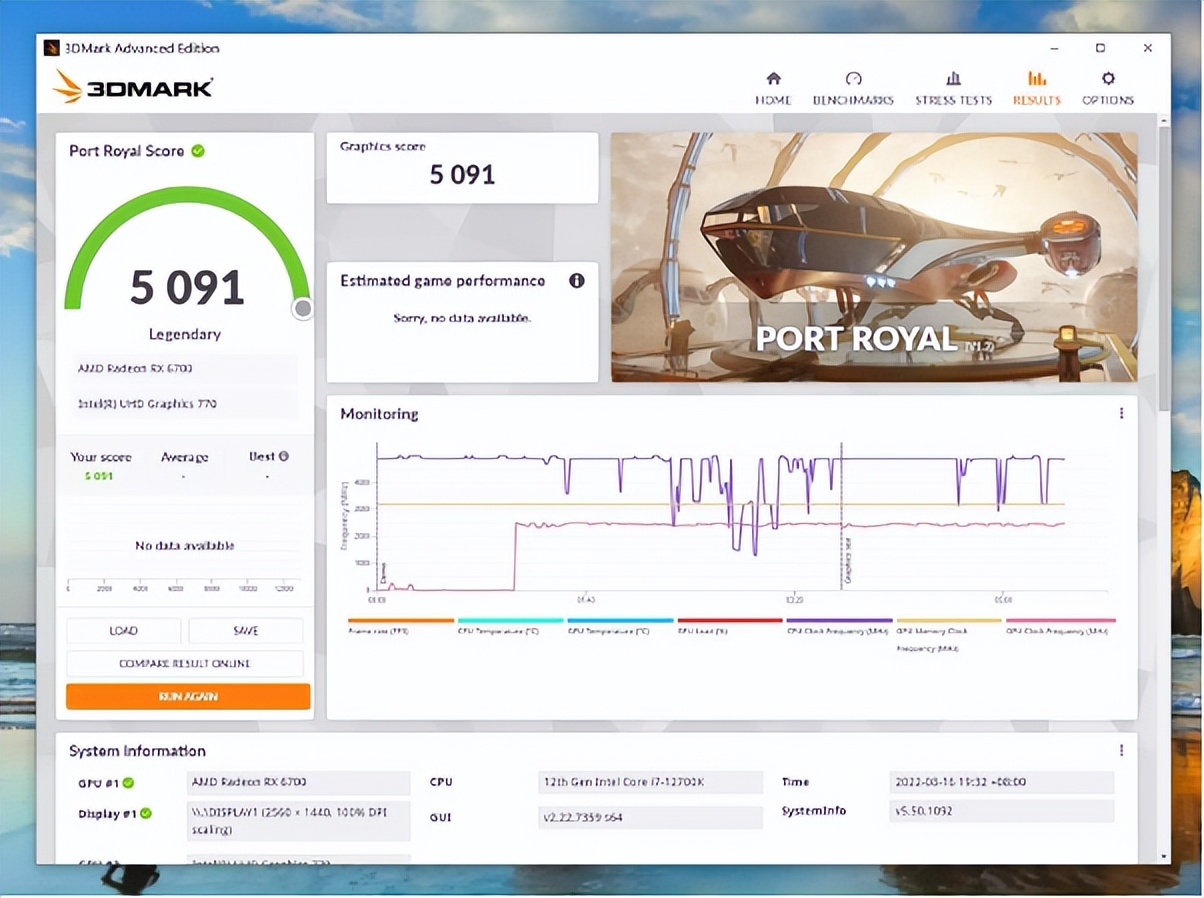Image resolution: width=1204 pixels, height=898 pixels.
Task: Click the info icon next to Best
Action: tap(284, 456)
